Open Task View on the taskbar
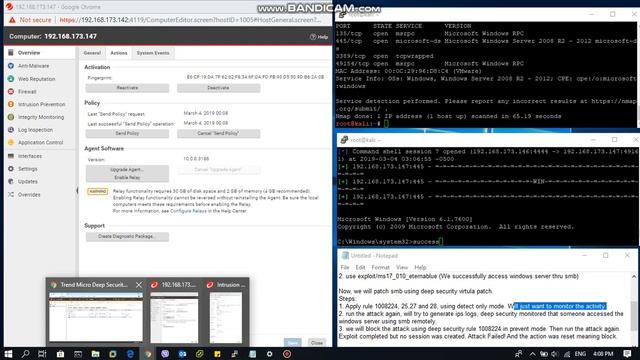The image size is (640, 360). point(42,354)
